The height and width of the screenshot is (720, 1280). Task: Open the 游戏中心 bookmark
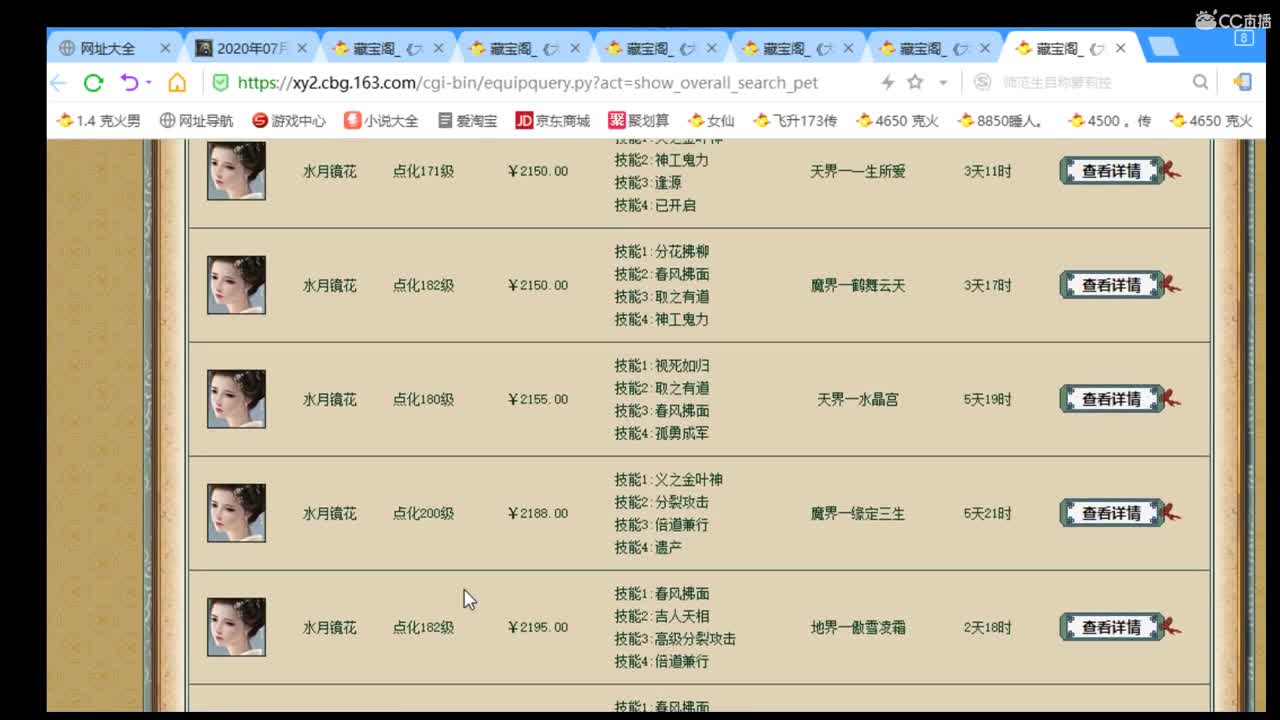pyautogui.click(x=289, y=121)
